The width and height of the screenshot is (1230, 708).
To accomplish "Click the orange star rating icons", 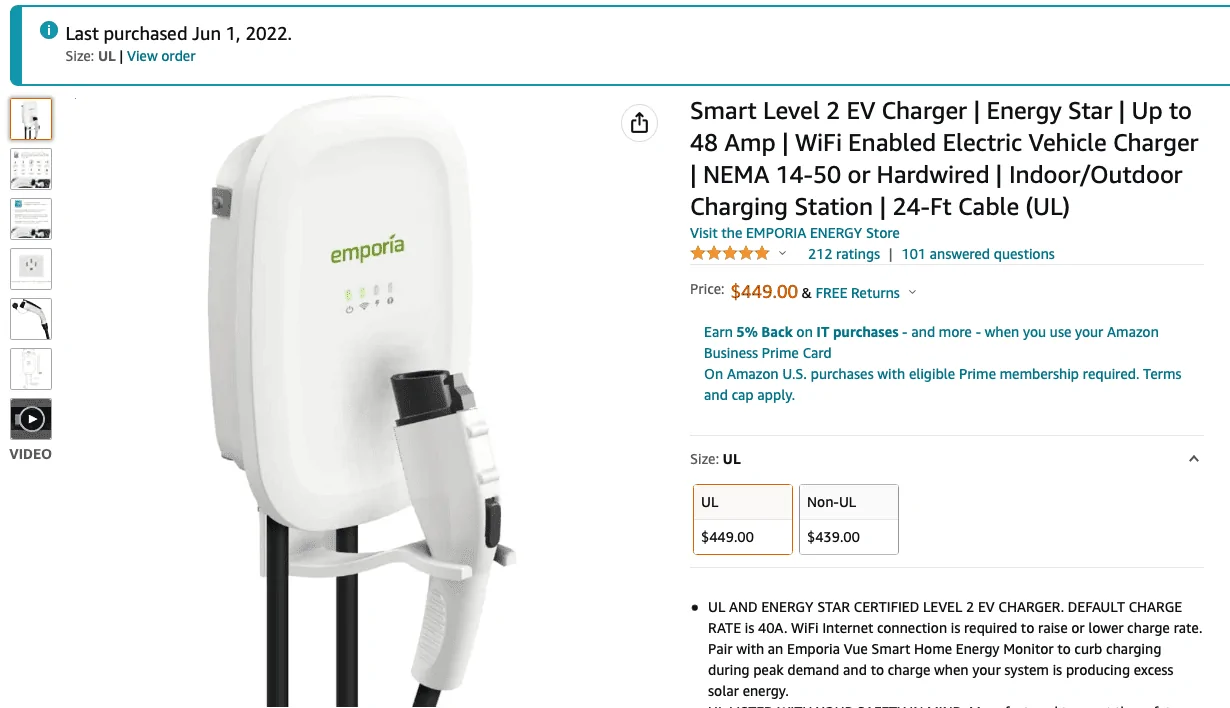I will tap(730, 254).
